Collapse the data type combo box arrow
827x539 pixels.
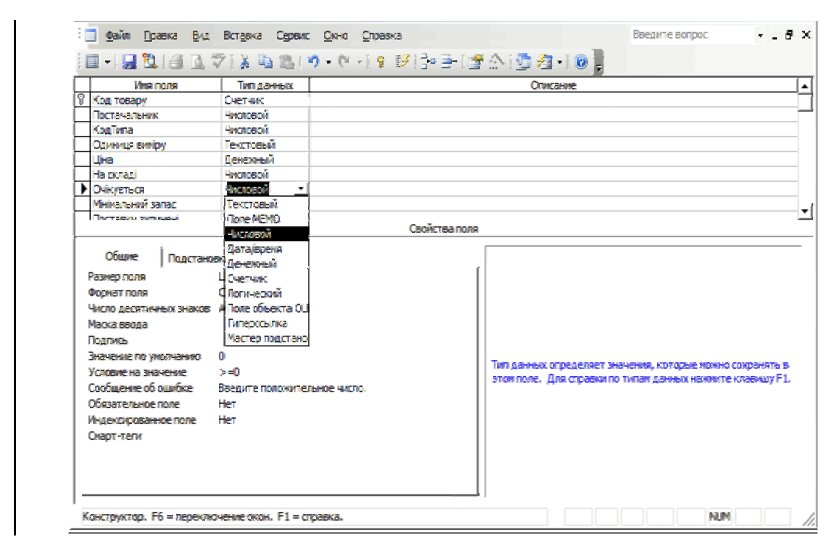click(x=301, y=189)
